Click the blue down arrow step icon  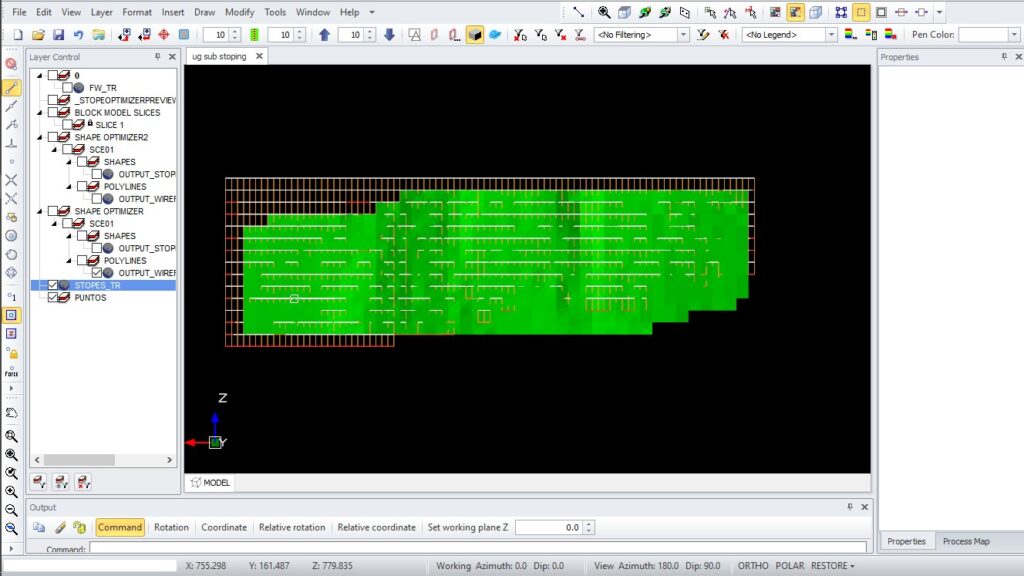389,35
